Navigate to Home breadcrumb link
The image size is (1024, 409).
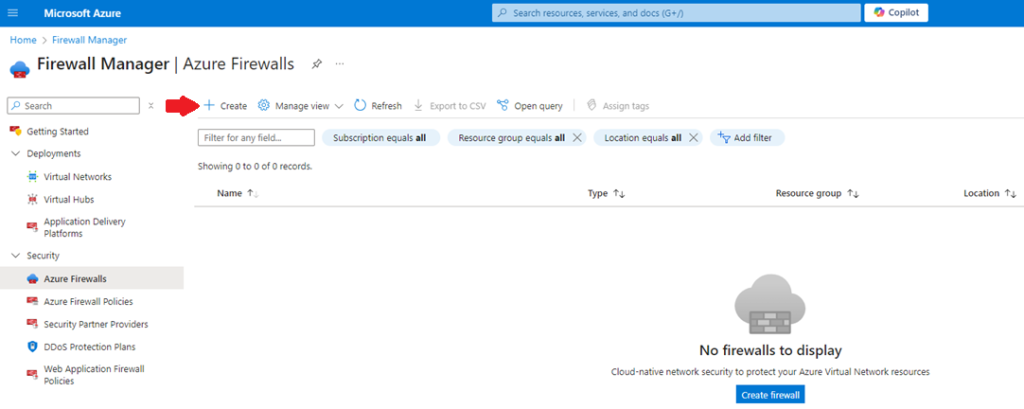pos(23,40)
